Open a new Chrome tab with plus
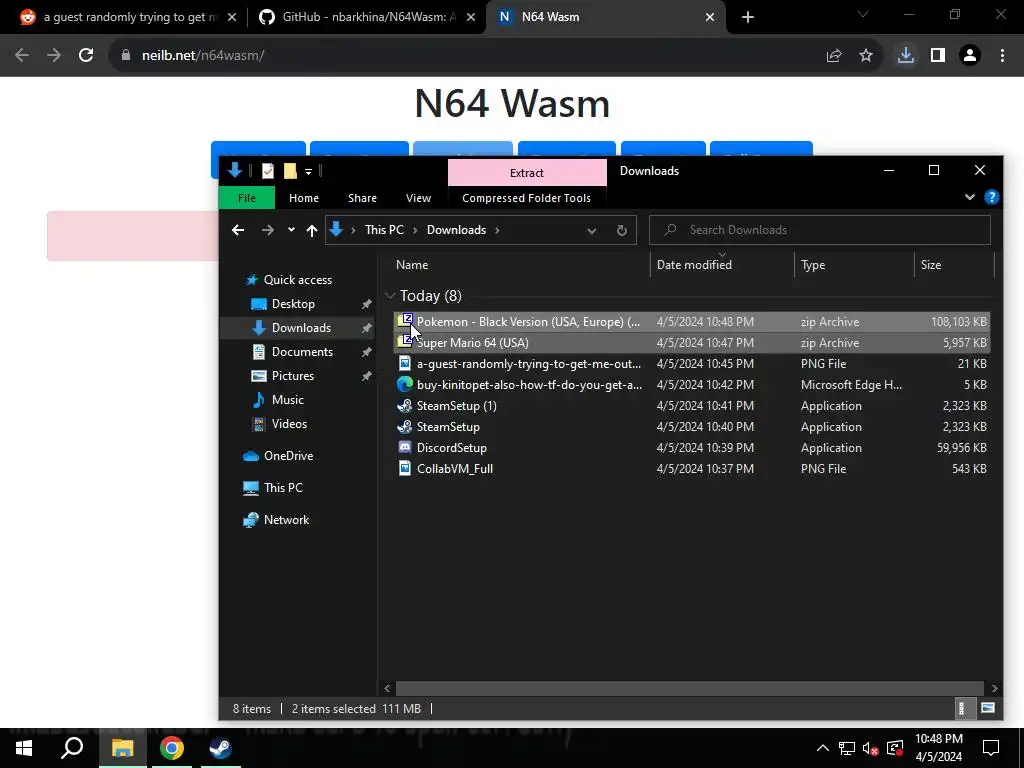The height and width of the screenshot is (768, 1024). (748, 17)
